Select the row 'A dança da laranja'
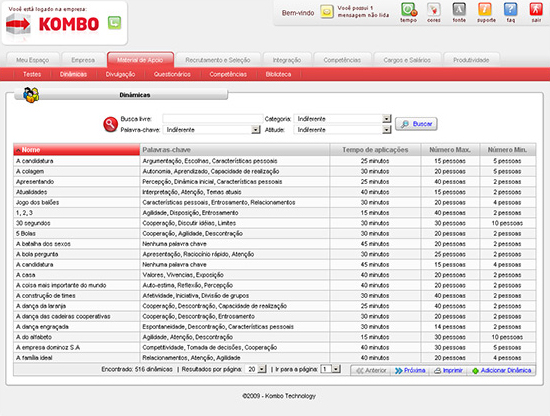Image resolution: width=550 pixels, height=416 pixels. 275,306
